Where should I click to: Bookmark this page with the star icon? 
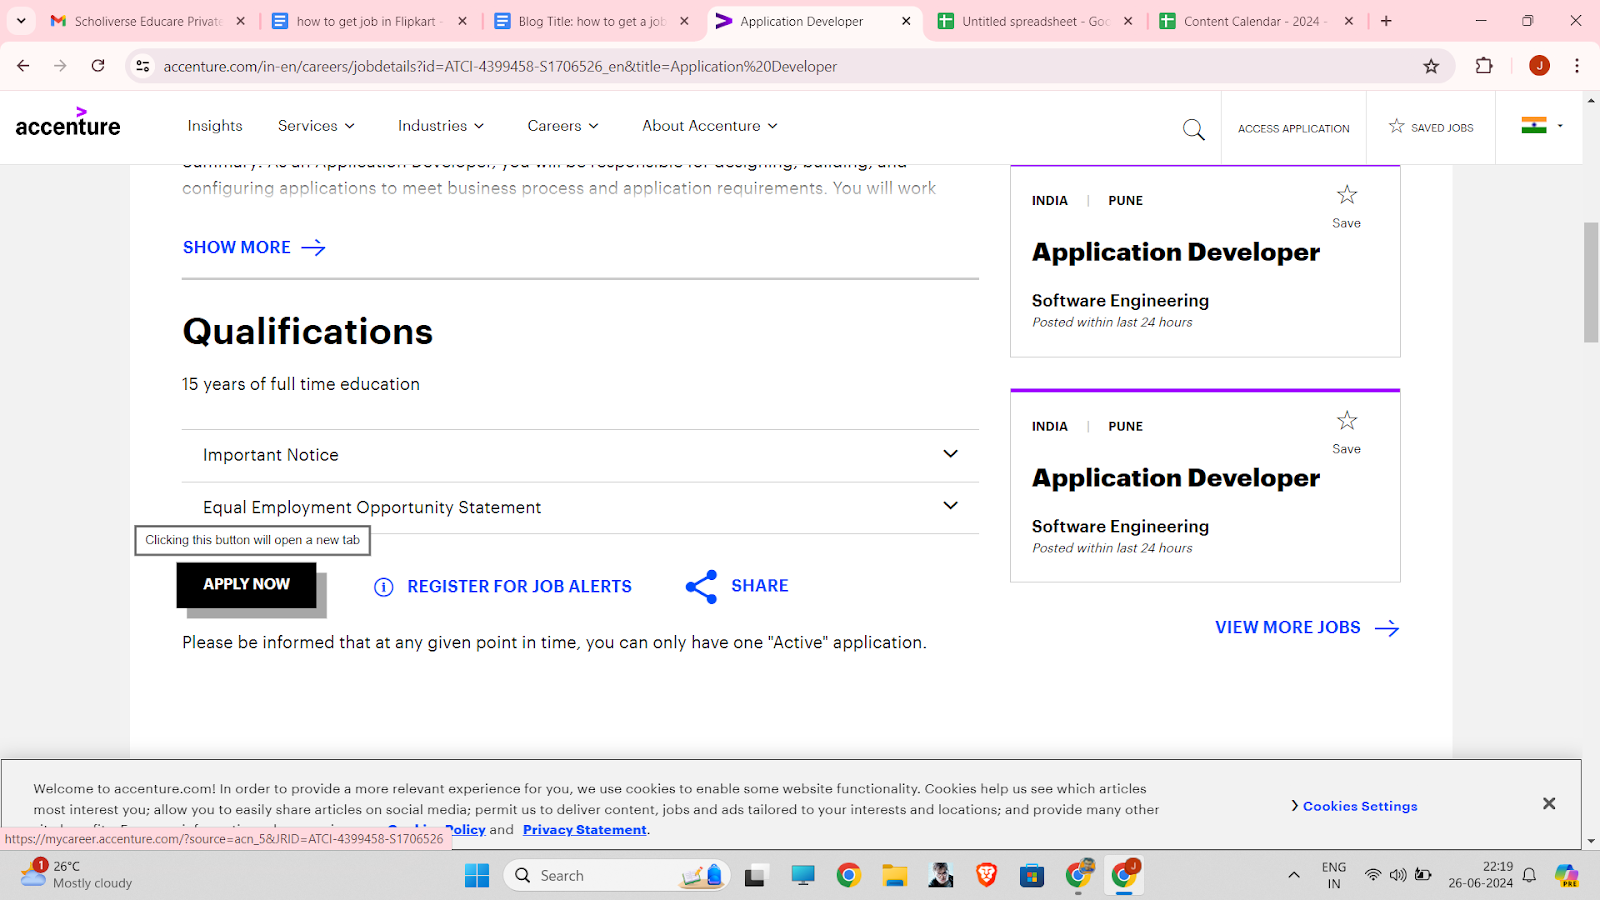(1431, 66)
